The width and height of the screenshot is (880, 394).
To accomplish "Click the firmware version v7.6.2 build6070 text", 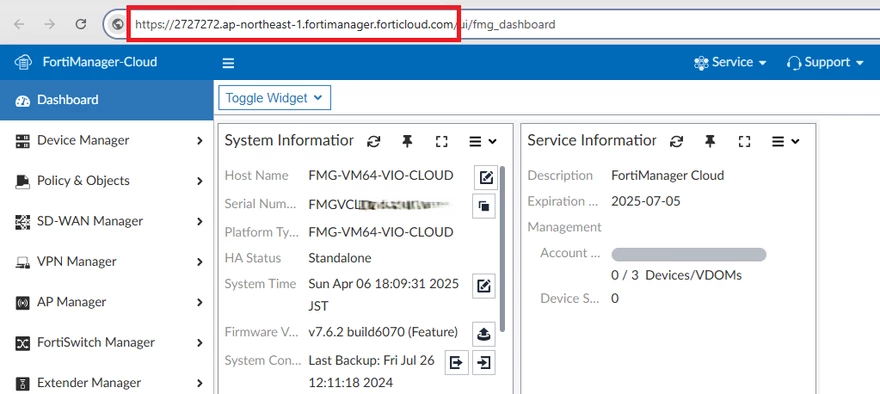I will [383, 332].
